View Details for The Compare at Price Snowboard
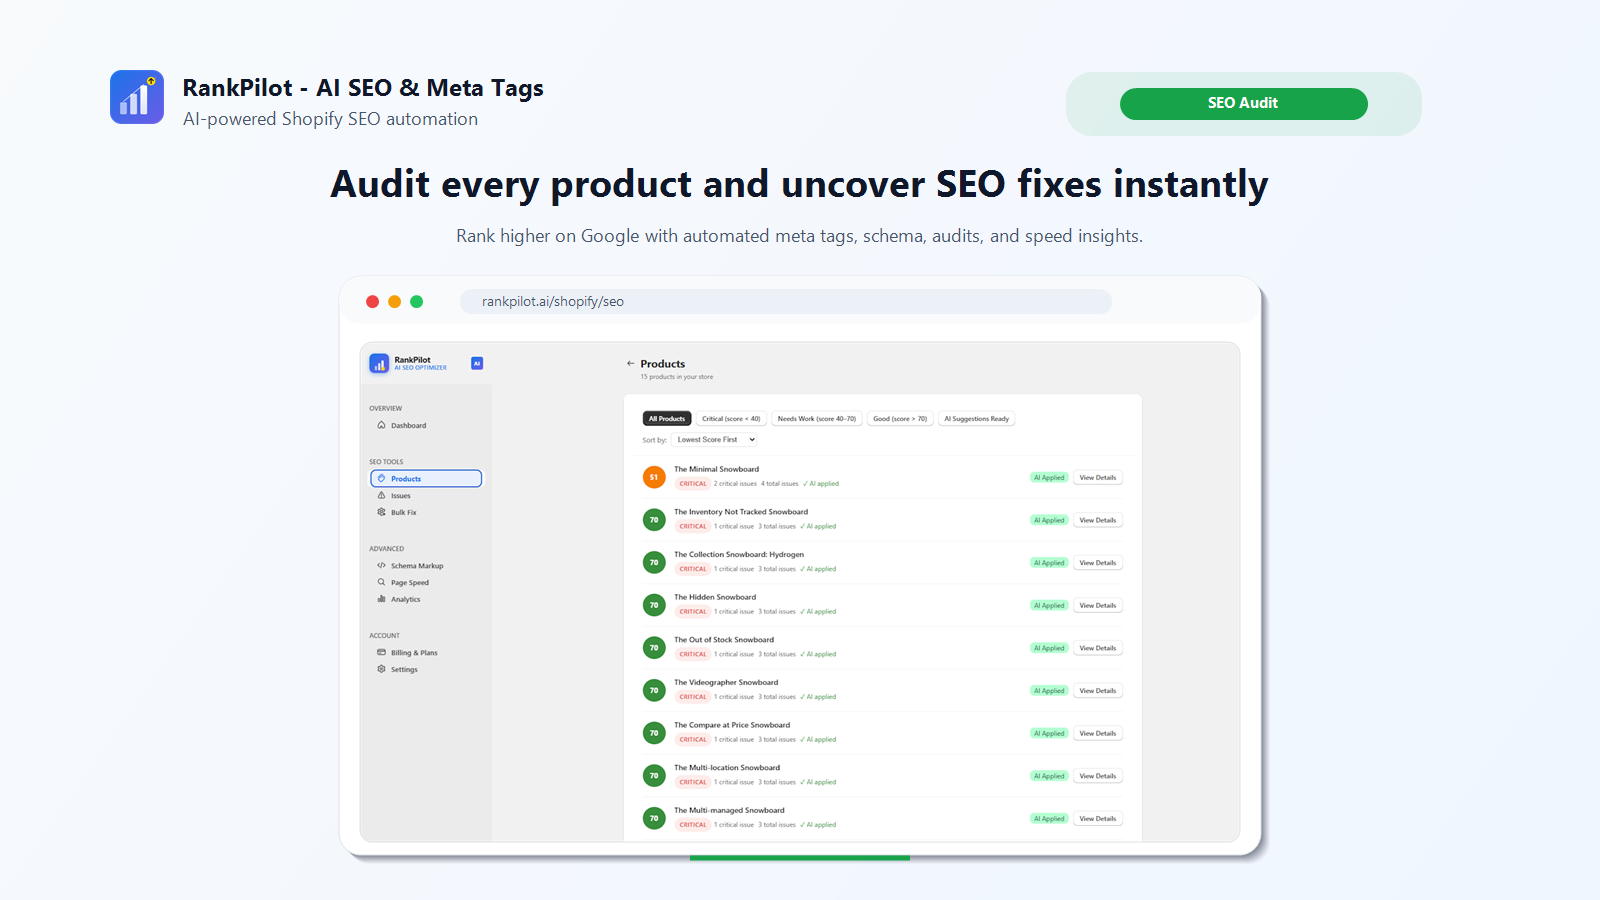Image resolution: width=1600 pixels, height=900 pixels. click(x=1098, y=734)
